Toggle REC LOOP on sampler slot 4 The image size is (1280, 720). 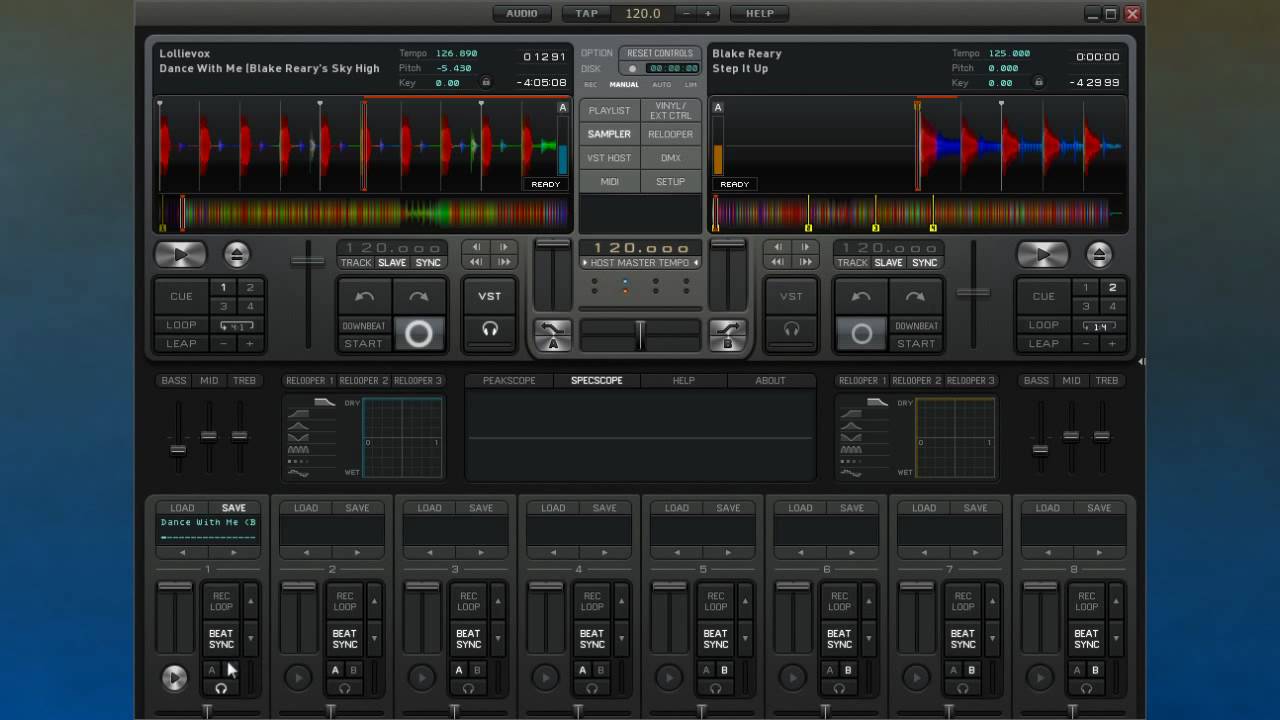[592, 601]
